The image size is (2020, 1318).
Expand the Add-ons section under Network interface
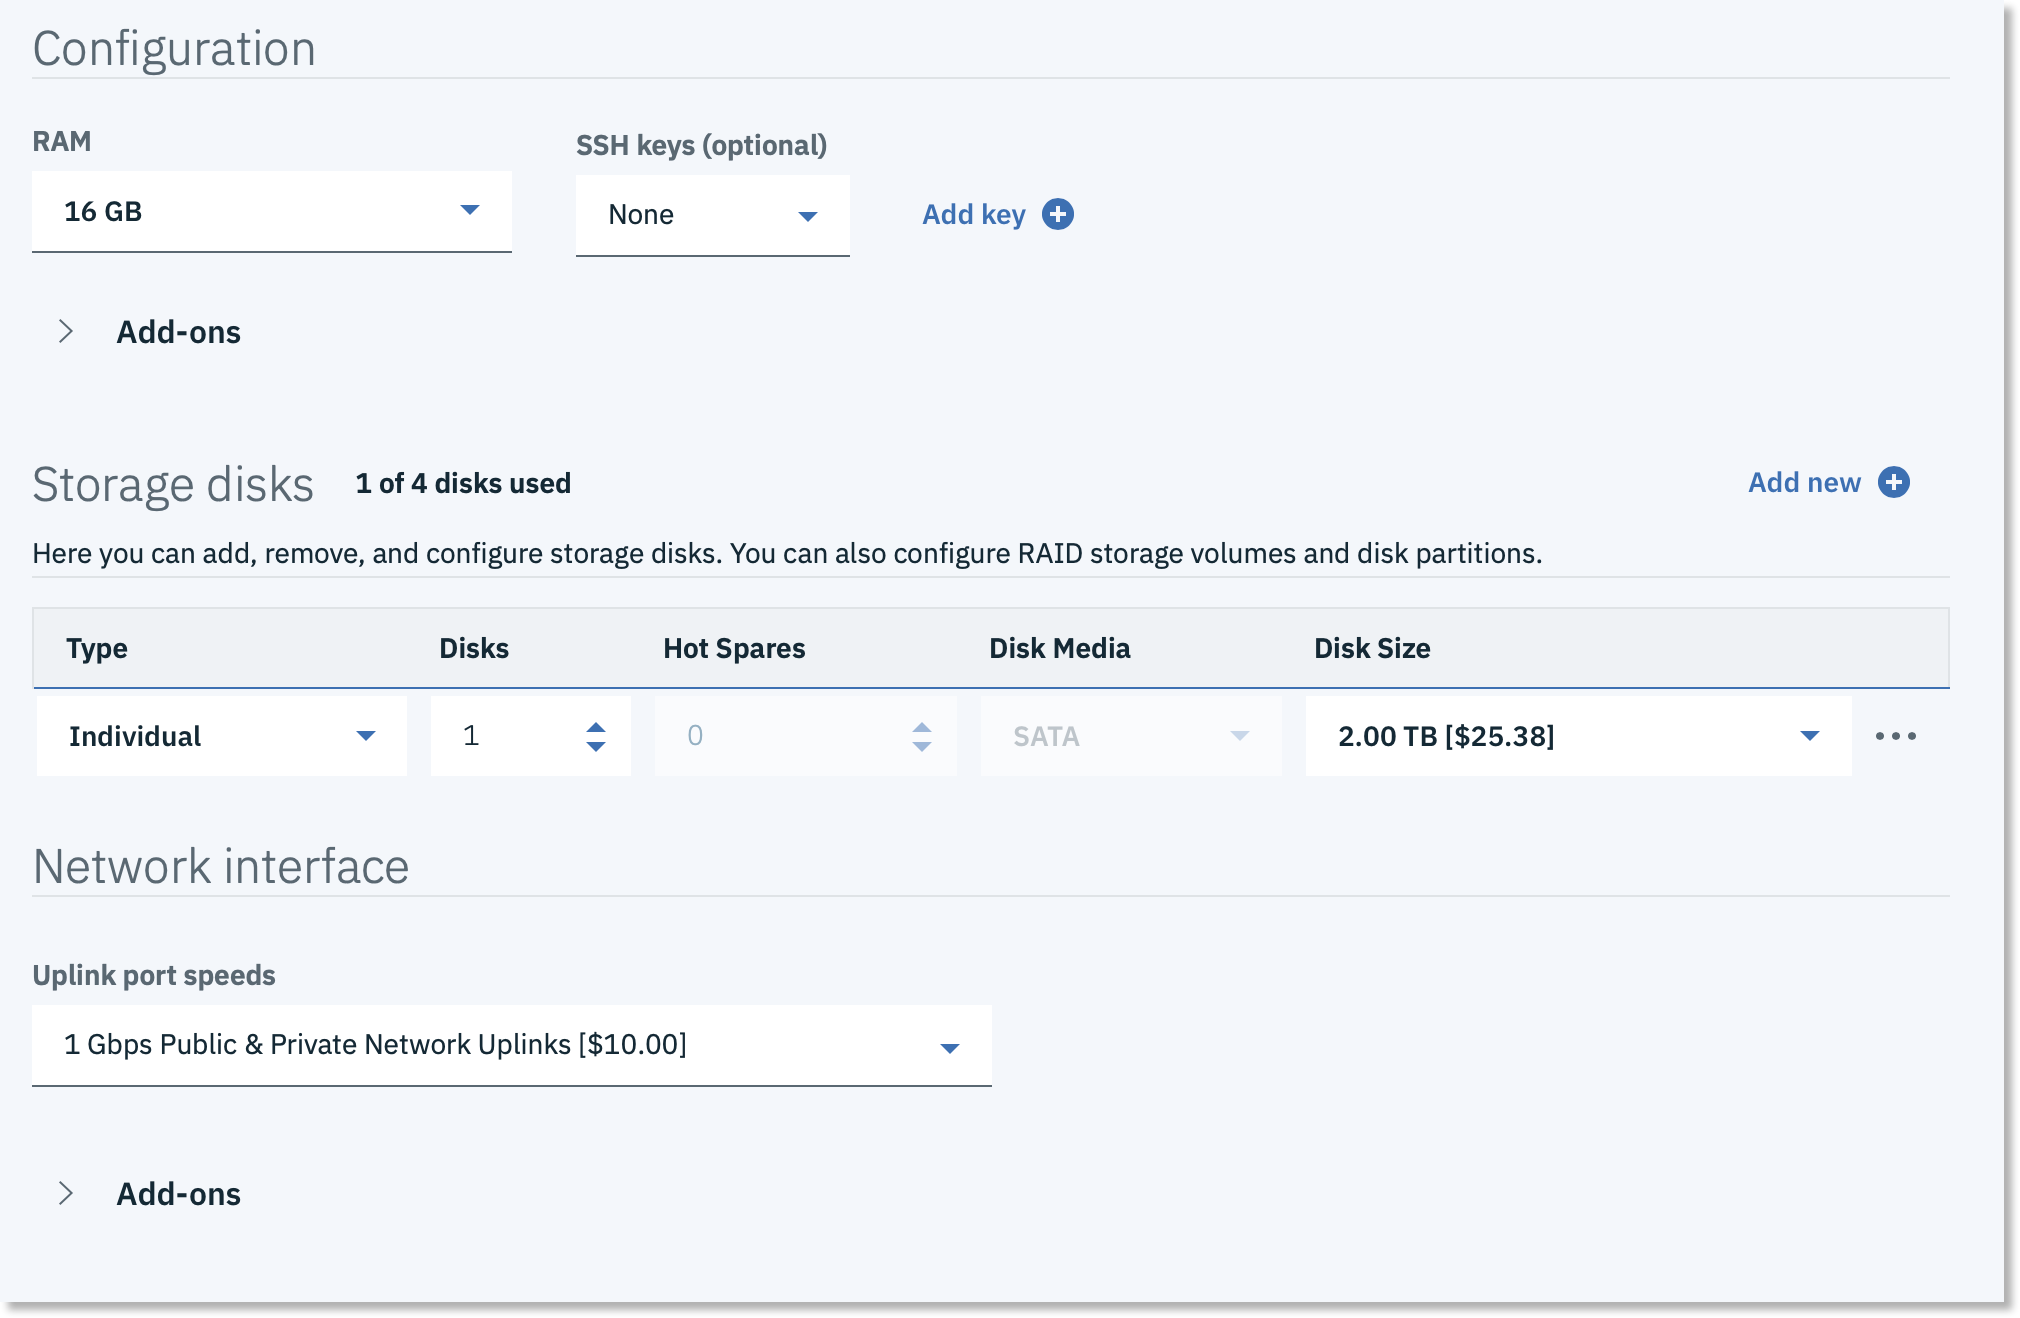[150, 1194]
